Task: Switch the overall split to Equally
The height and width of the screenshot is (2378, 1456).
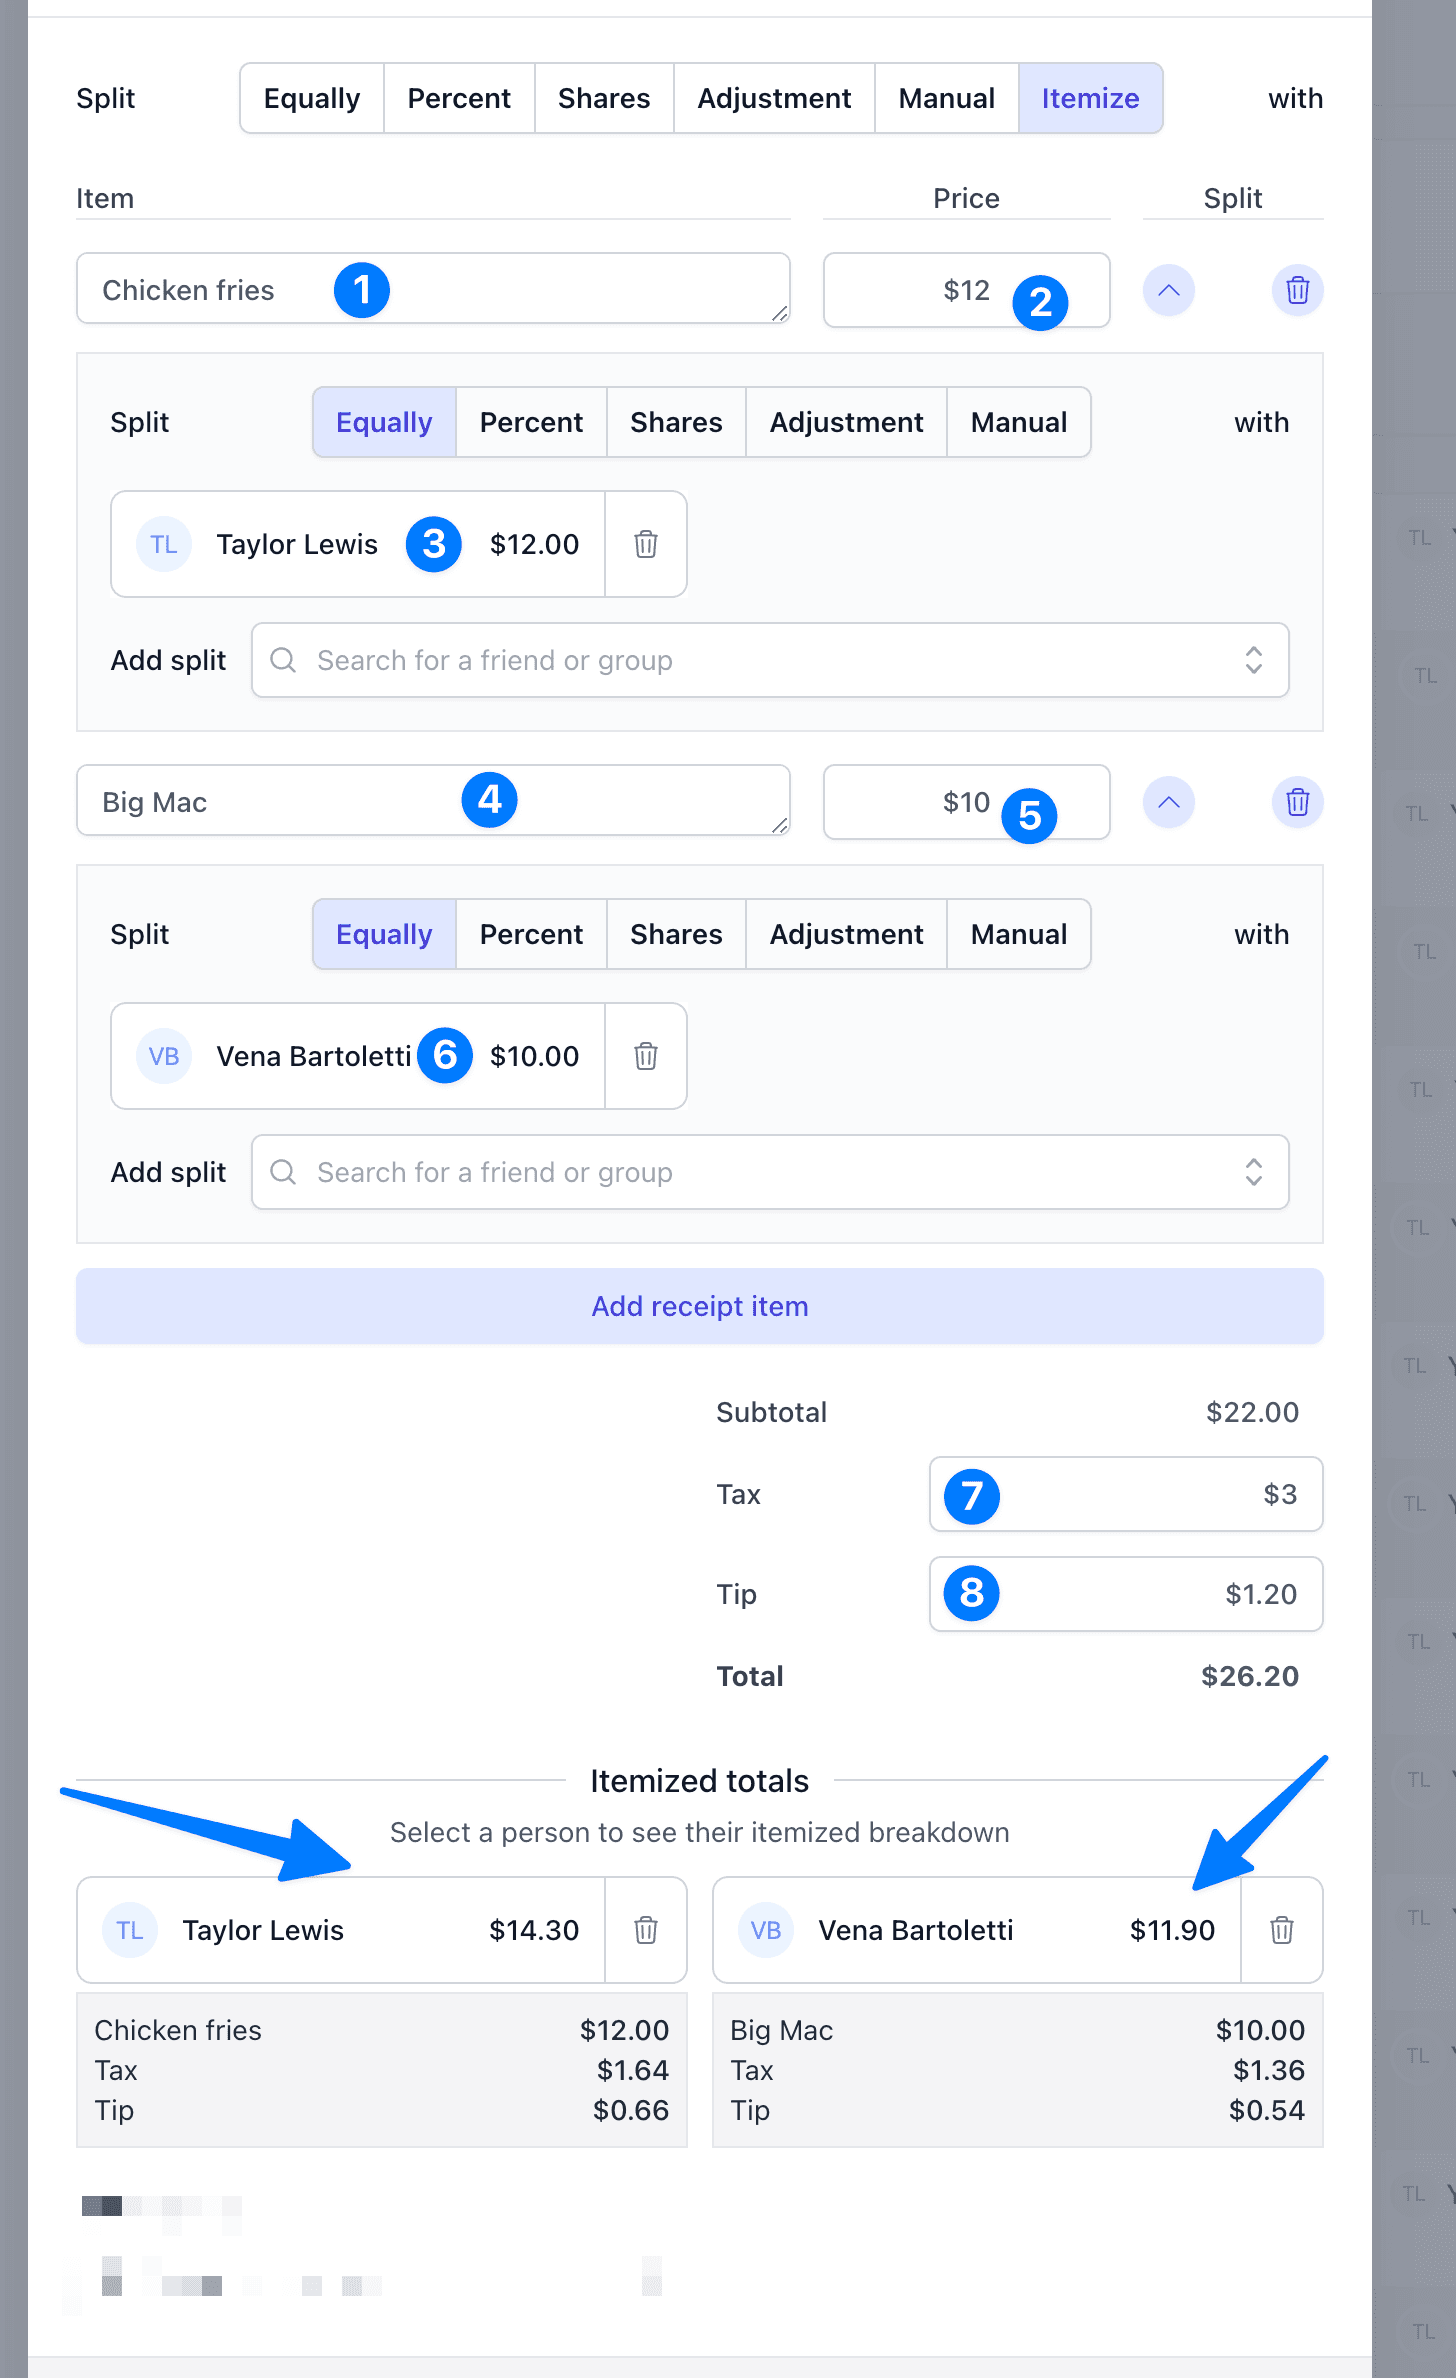Action: click(x=311, y=97)
